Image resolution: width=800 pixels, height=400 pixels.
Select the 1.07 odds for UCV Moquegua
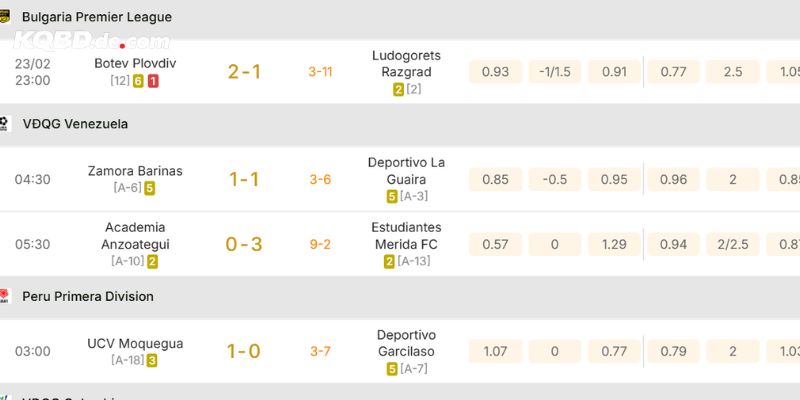tap(495, 351)
